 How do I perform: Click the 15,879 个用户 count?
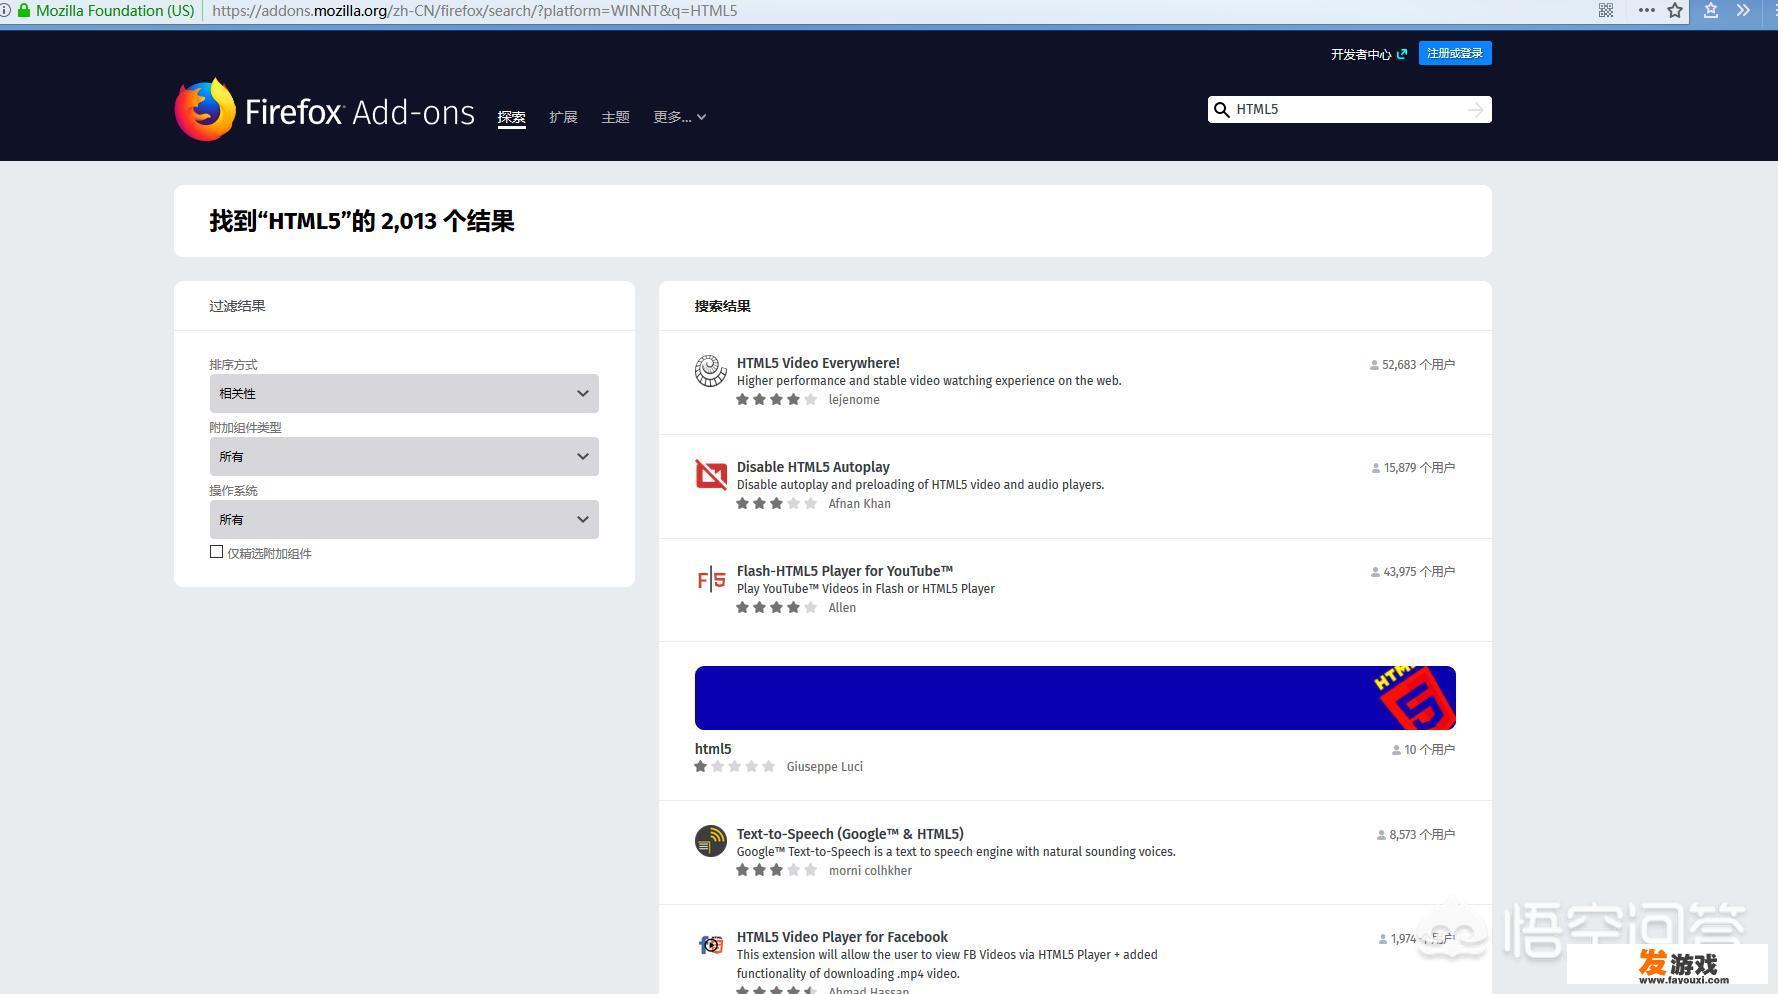1414,468
